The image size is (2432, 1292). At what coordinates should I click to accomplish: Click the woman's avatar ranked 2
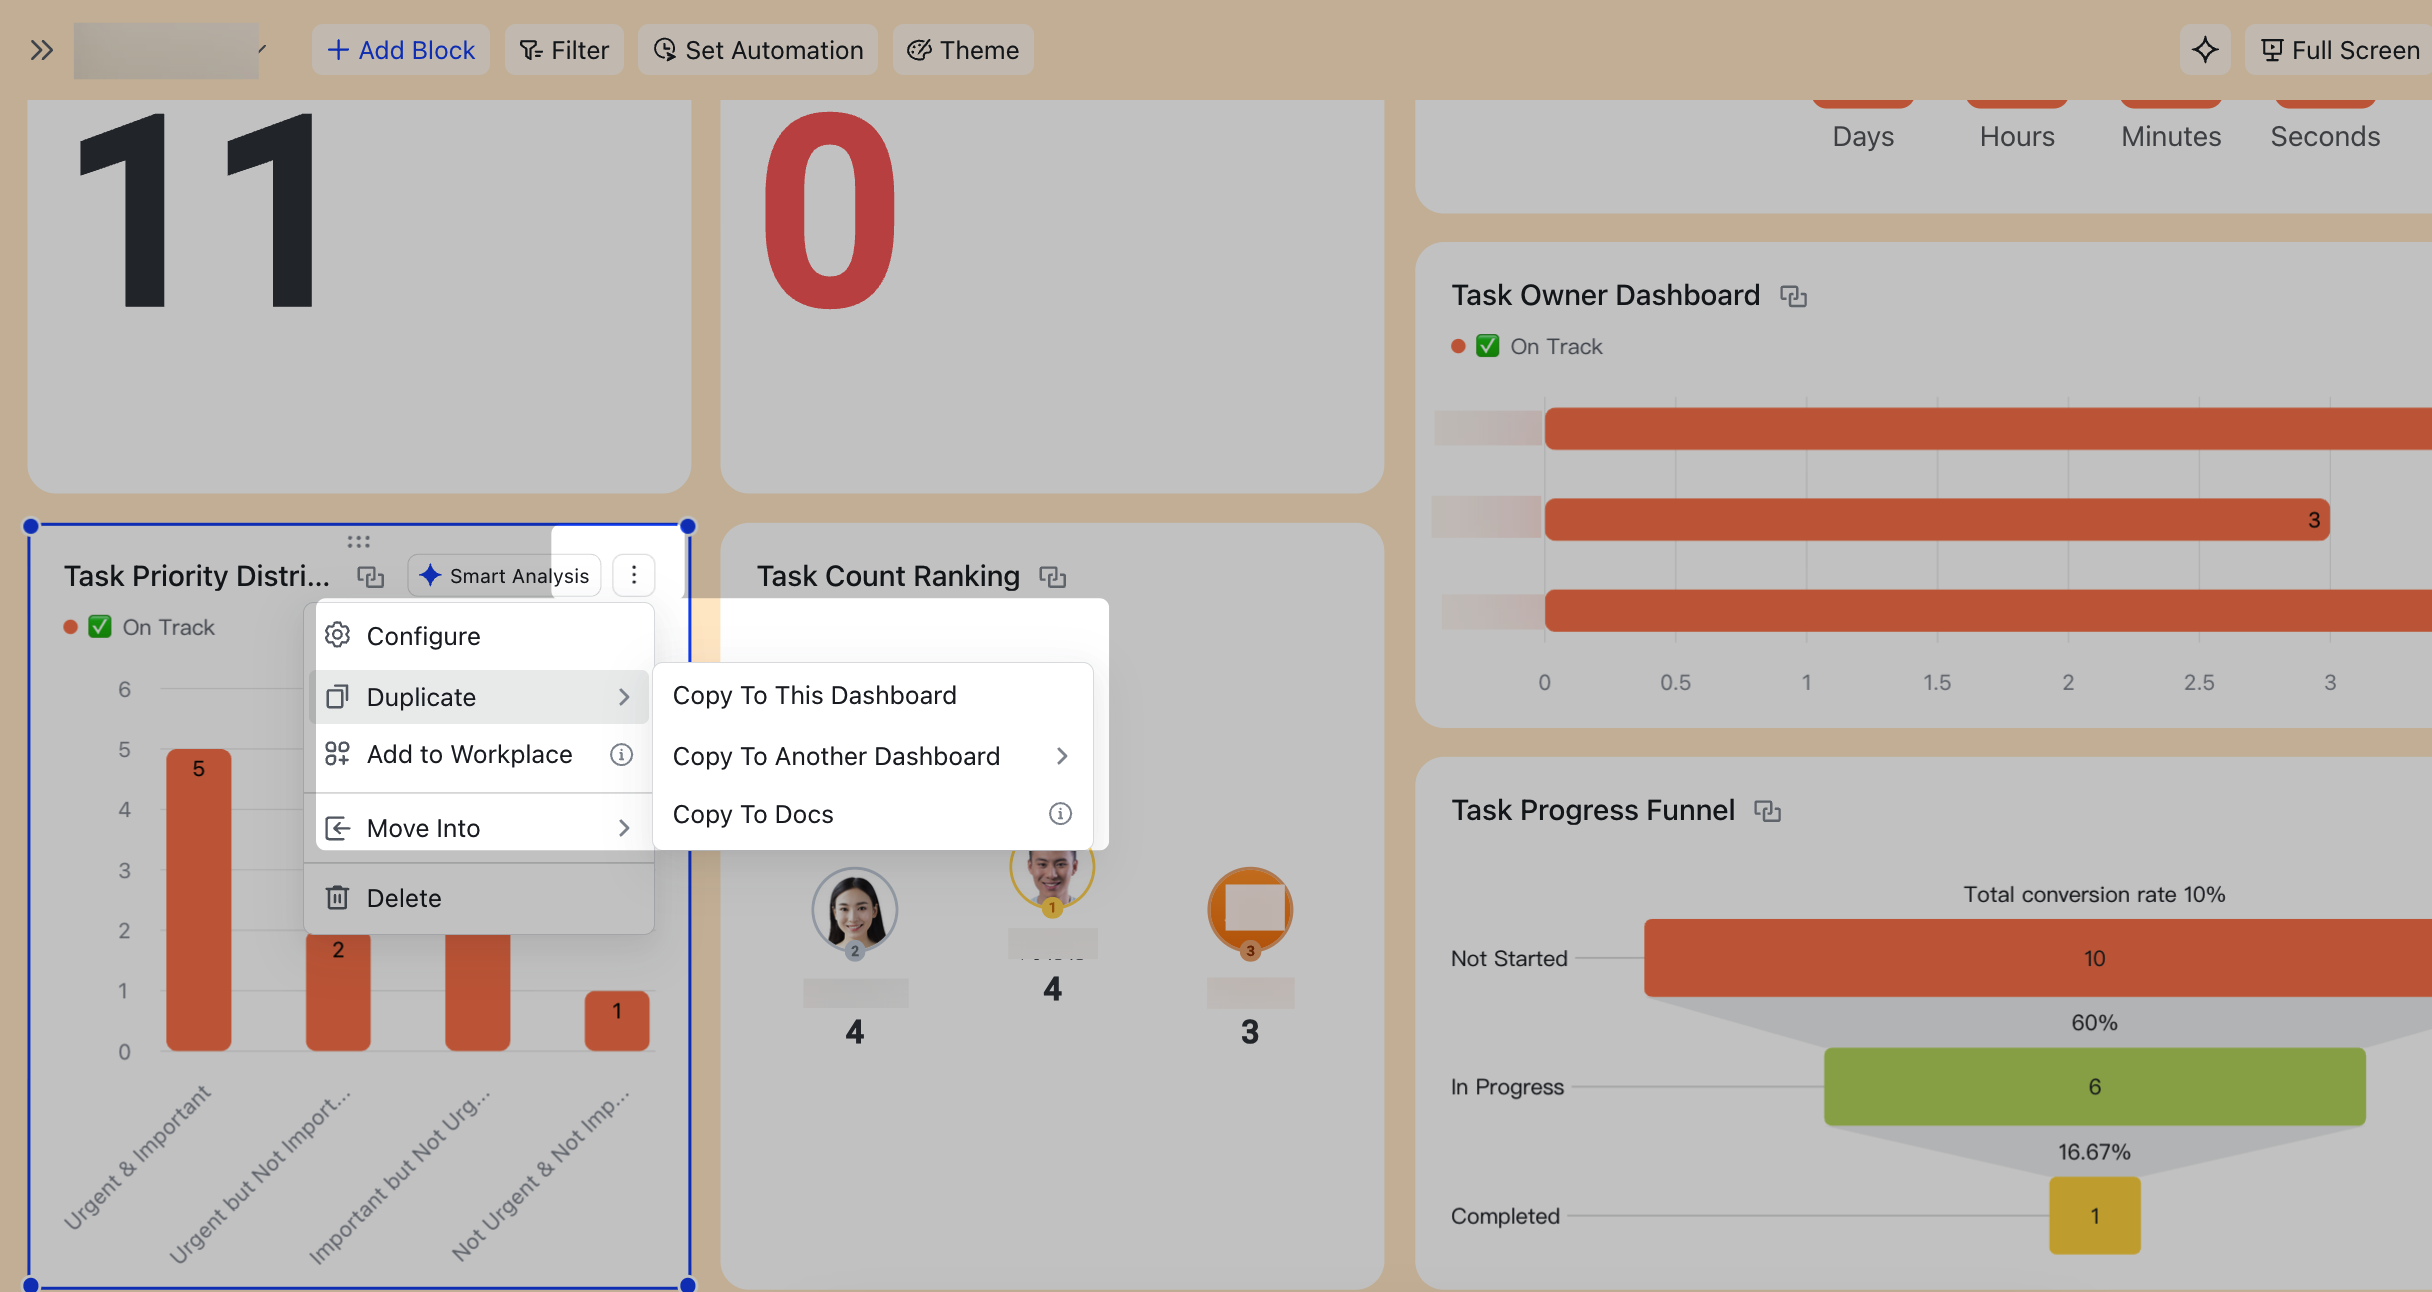pyautogui.click(x=855, y=910)
